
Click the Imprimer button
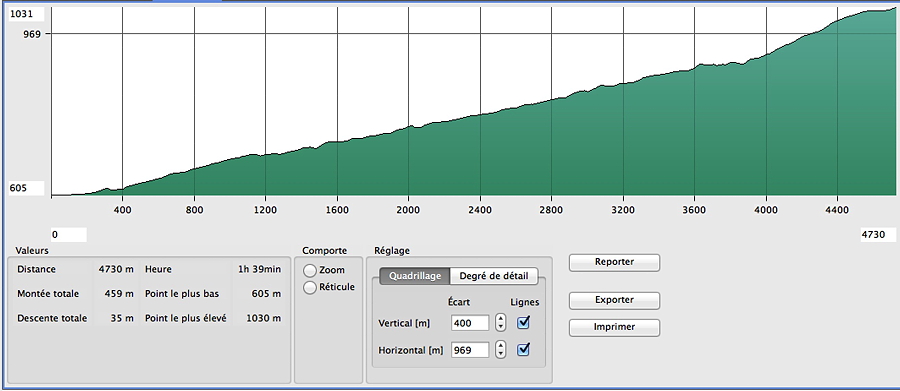coord(614,327)
